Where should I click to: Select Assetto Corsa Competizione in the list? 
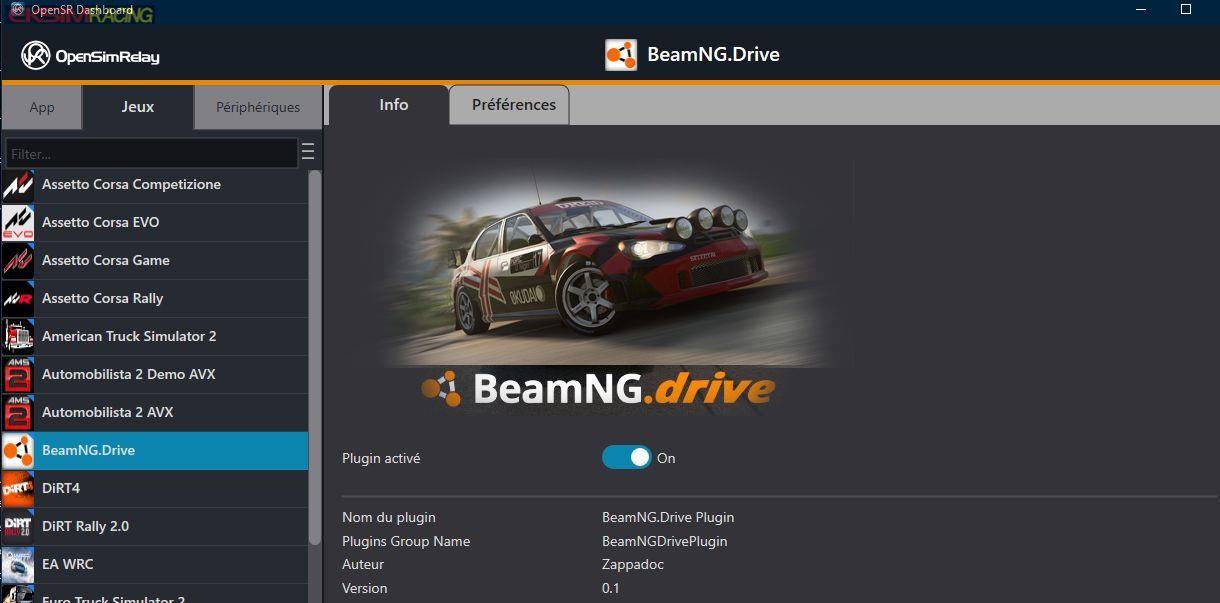tap(155, 185)
